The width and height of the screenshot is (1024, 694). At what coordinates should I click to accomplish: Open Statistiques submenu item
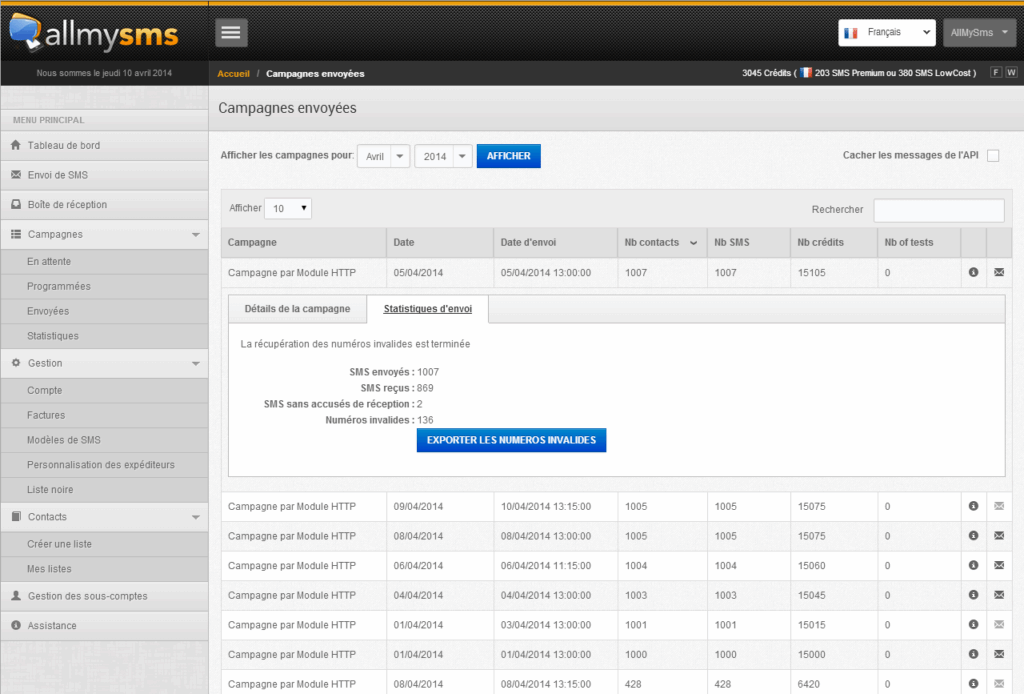pyautogui.click(x=104, y=336)
